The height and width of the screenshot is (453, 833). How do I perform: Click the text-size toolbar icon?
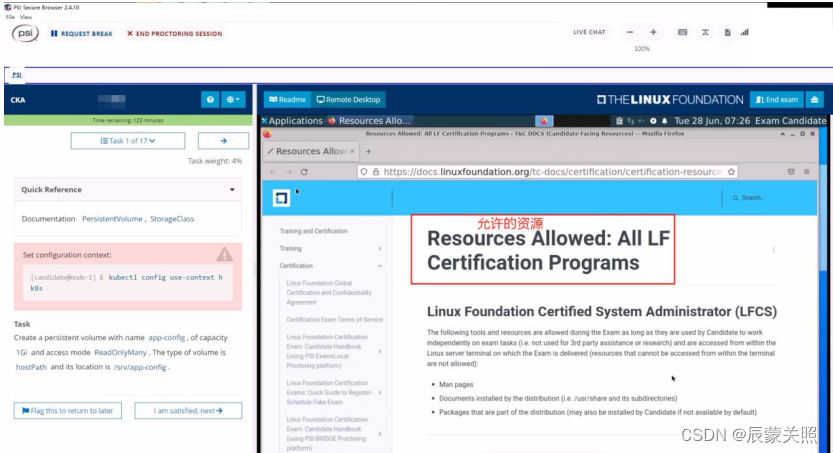click(705, 32)
